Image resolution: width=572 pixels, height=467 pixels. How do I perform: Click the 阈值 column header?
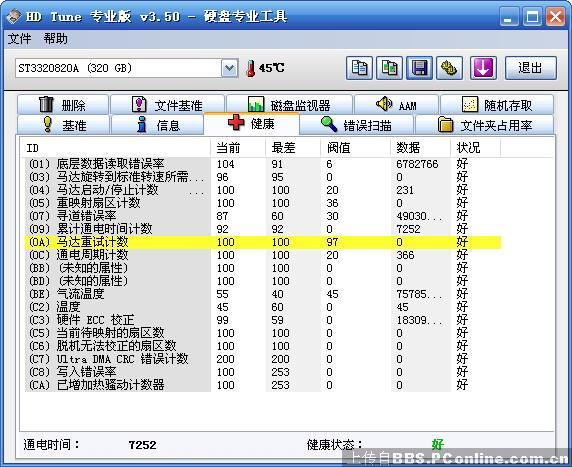[x=356, y=148]
